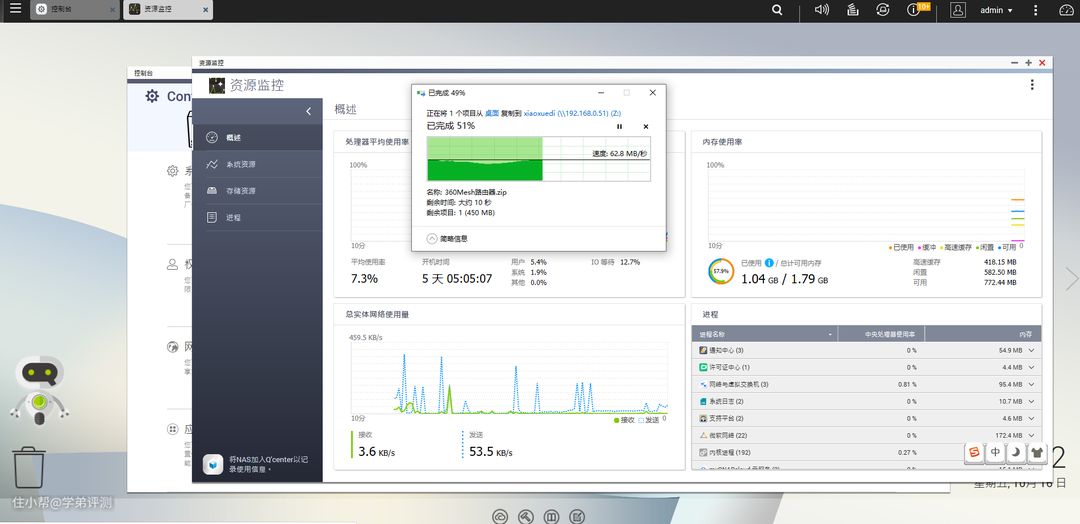Sort processes by 进程名称 column header
This screenshot has width=1080, height=524.
(765, 334)
